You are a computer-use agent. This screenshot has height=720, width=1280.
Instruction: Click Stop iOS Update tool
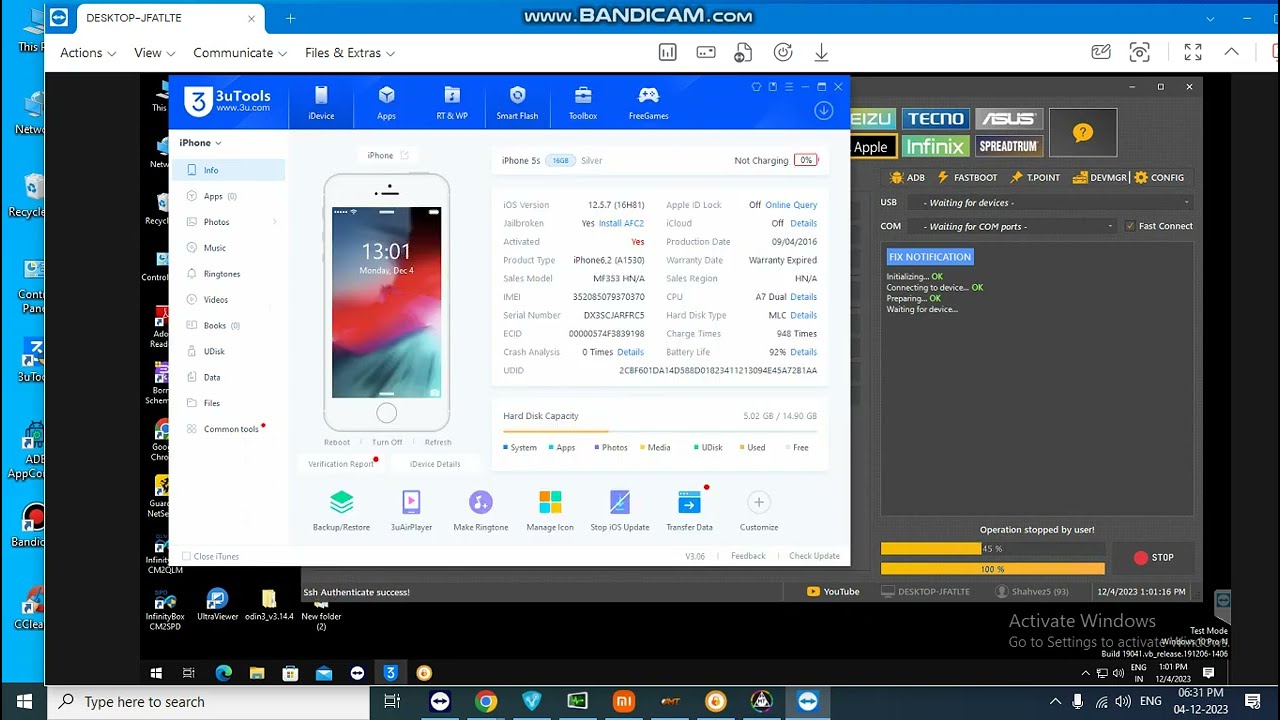pyautogui.click(x=620, y=510)
